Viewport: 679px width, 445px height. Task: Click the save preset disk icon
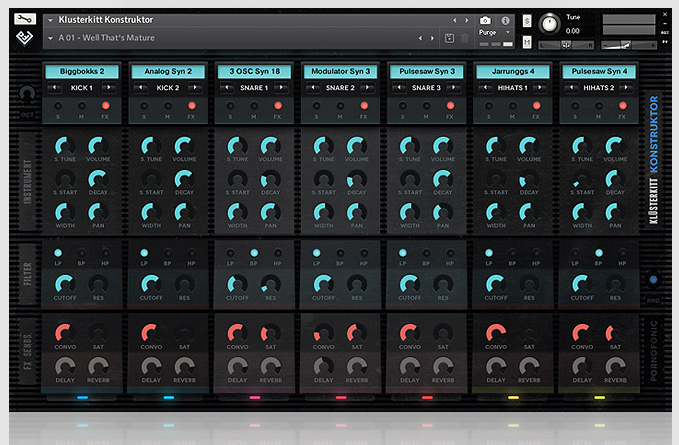[449, 38]
